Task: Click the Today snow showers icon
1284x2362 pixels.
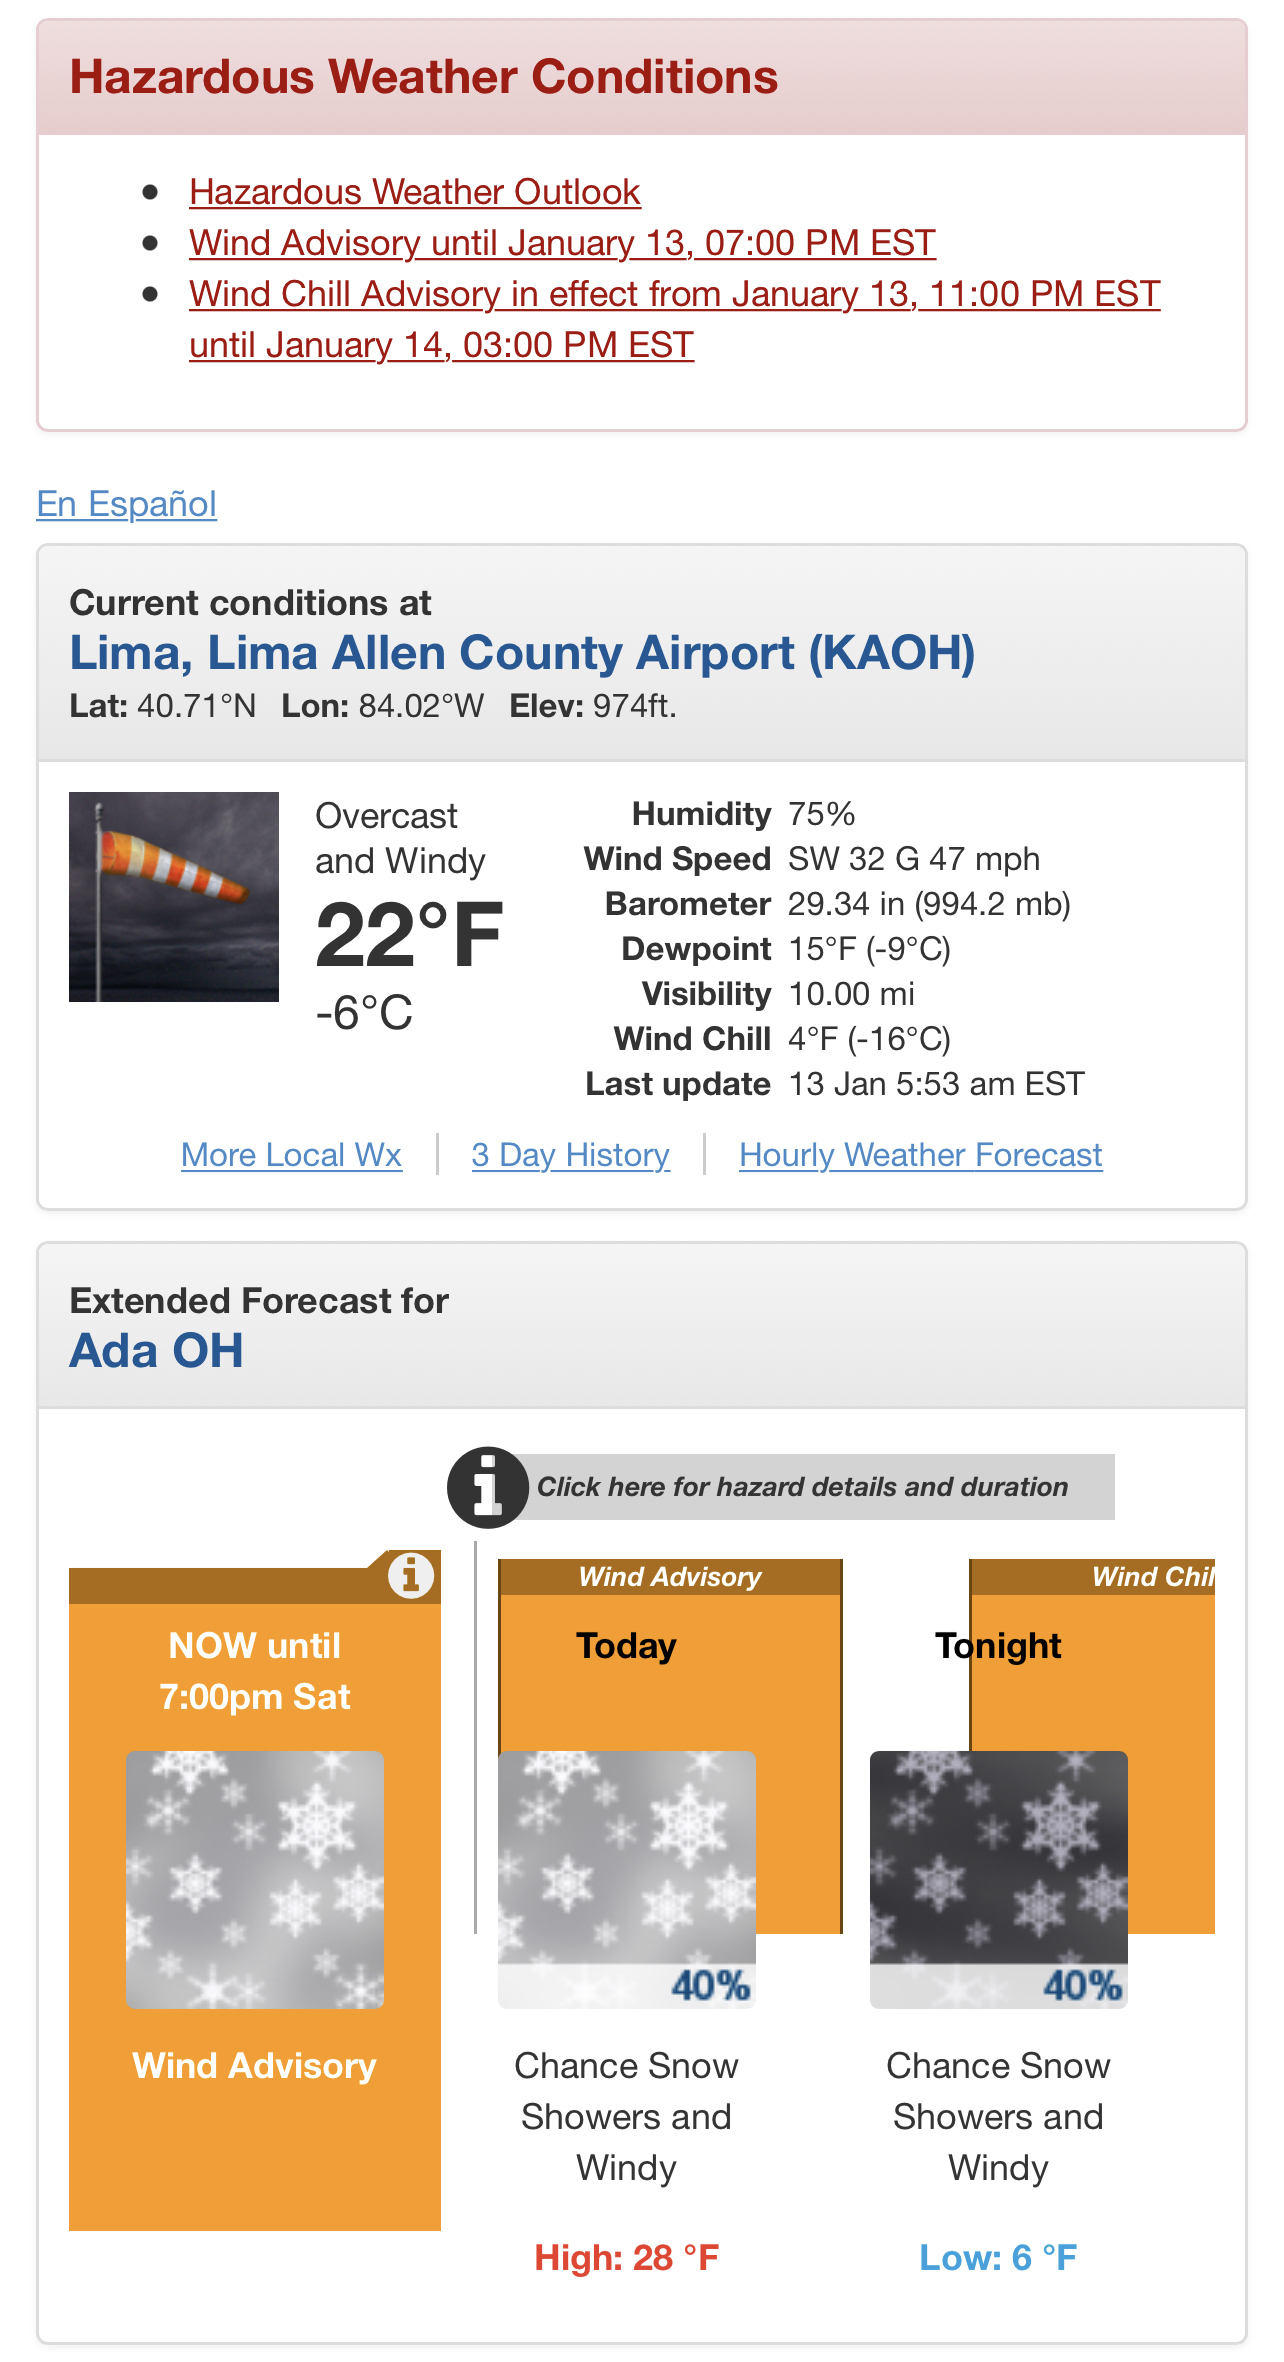Action: point(627,1880)
